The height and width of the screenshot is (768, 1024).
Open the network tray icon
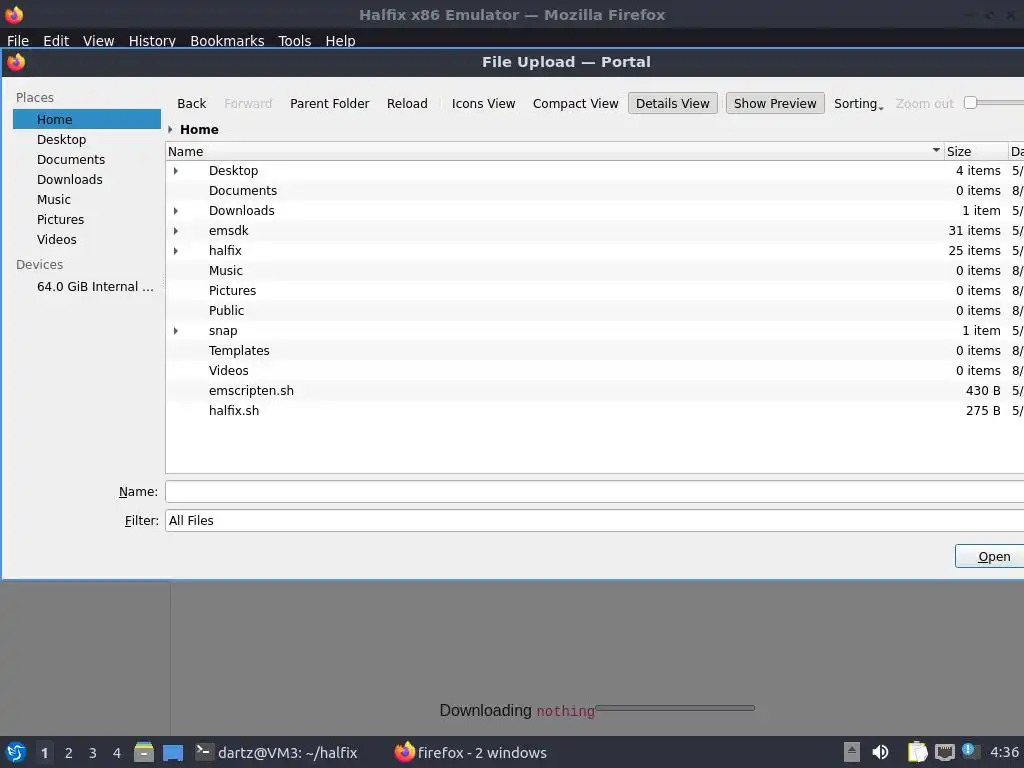tap(944, 752)
